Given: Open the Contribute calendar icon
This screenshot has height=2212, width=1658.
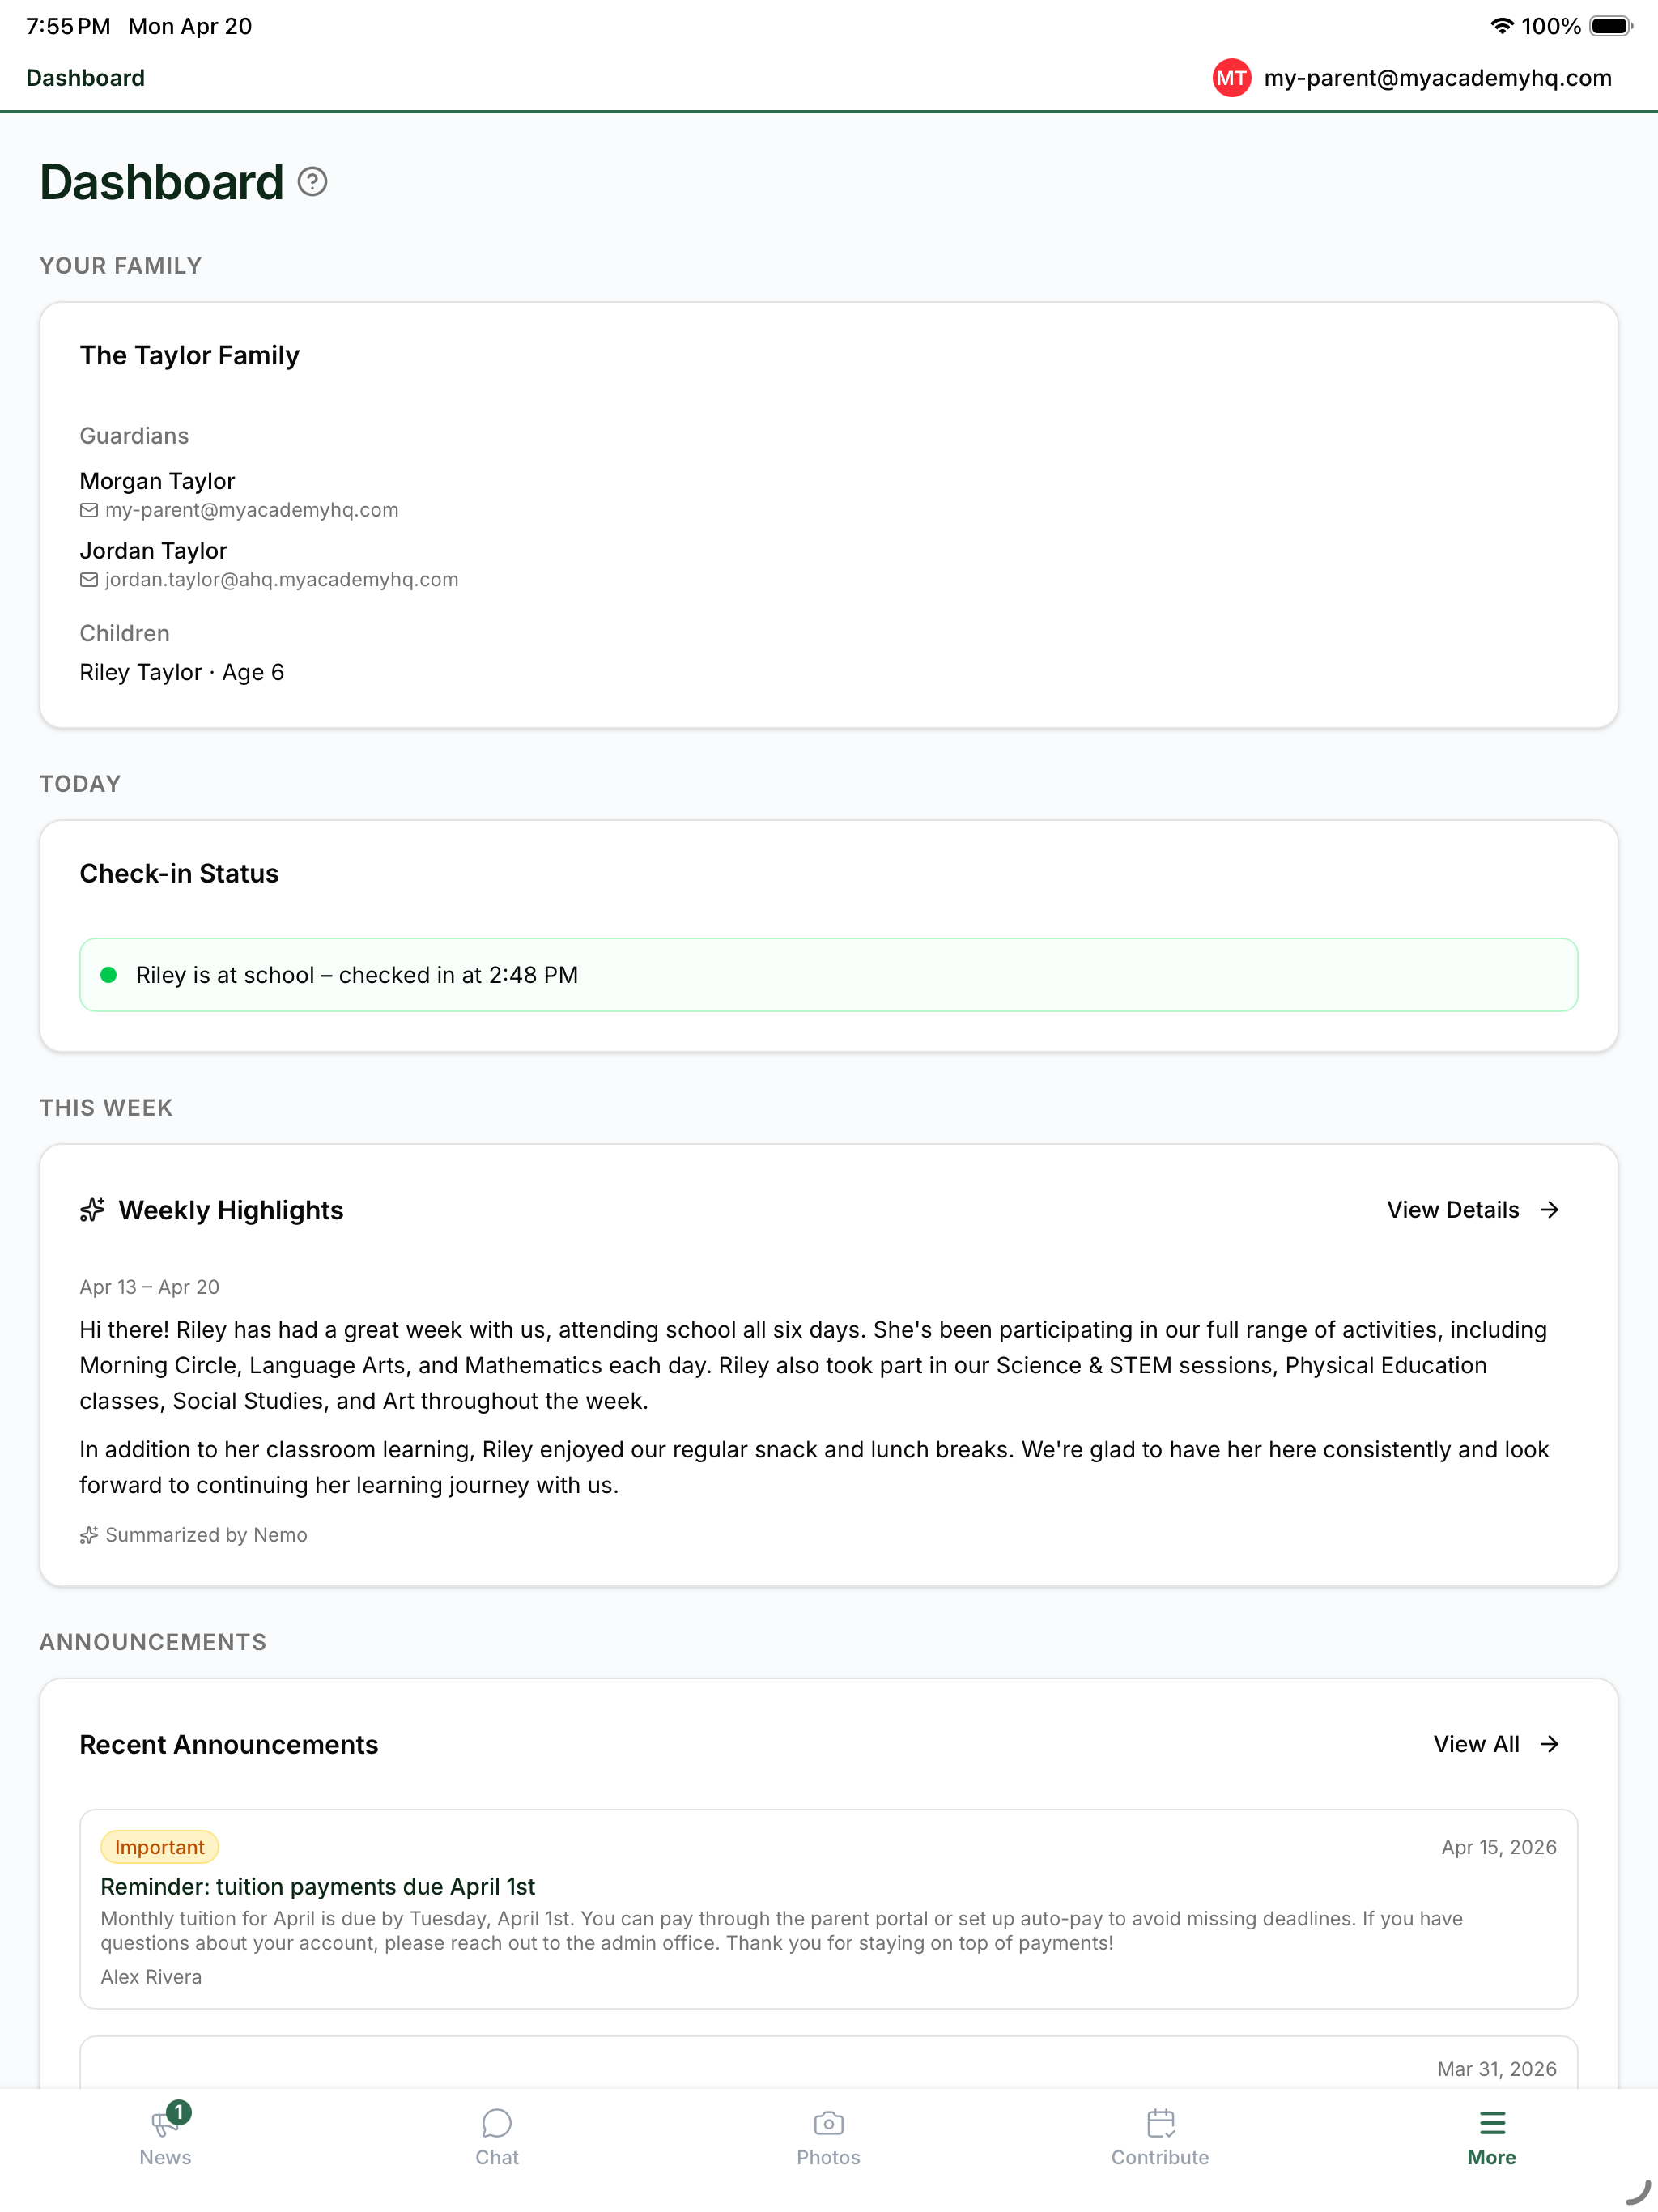Looking at the screenshot, I should coord(1160,2122).
